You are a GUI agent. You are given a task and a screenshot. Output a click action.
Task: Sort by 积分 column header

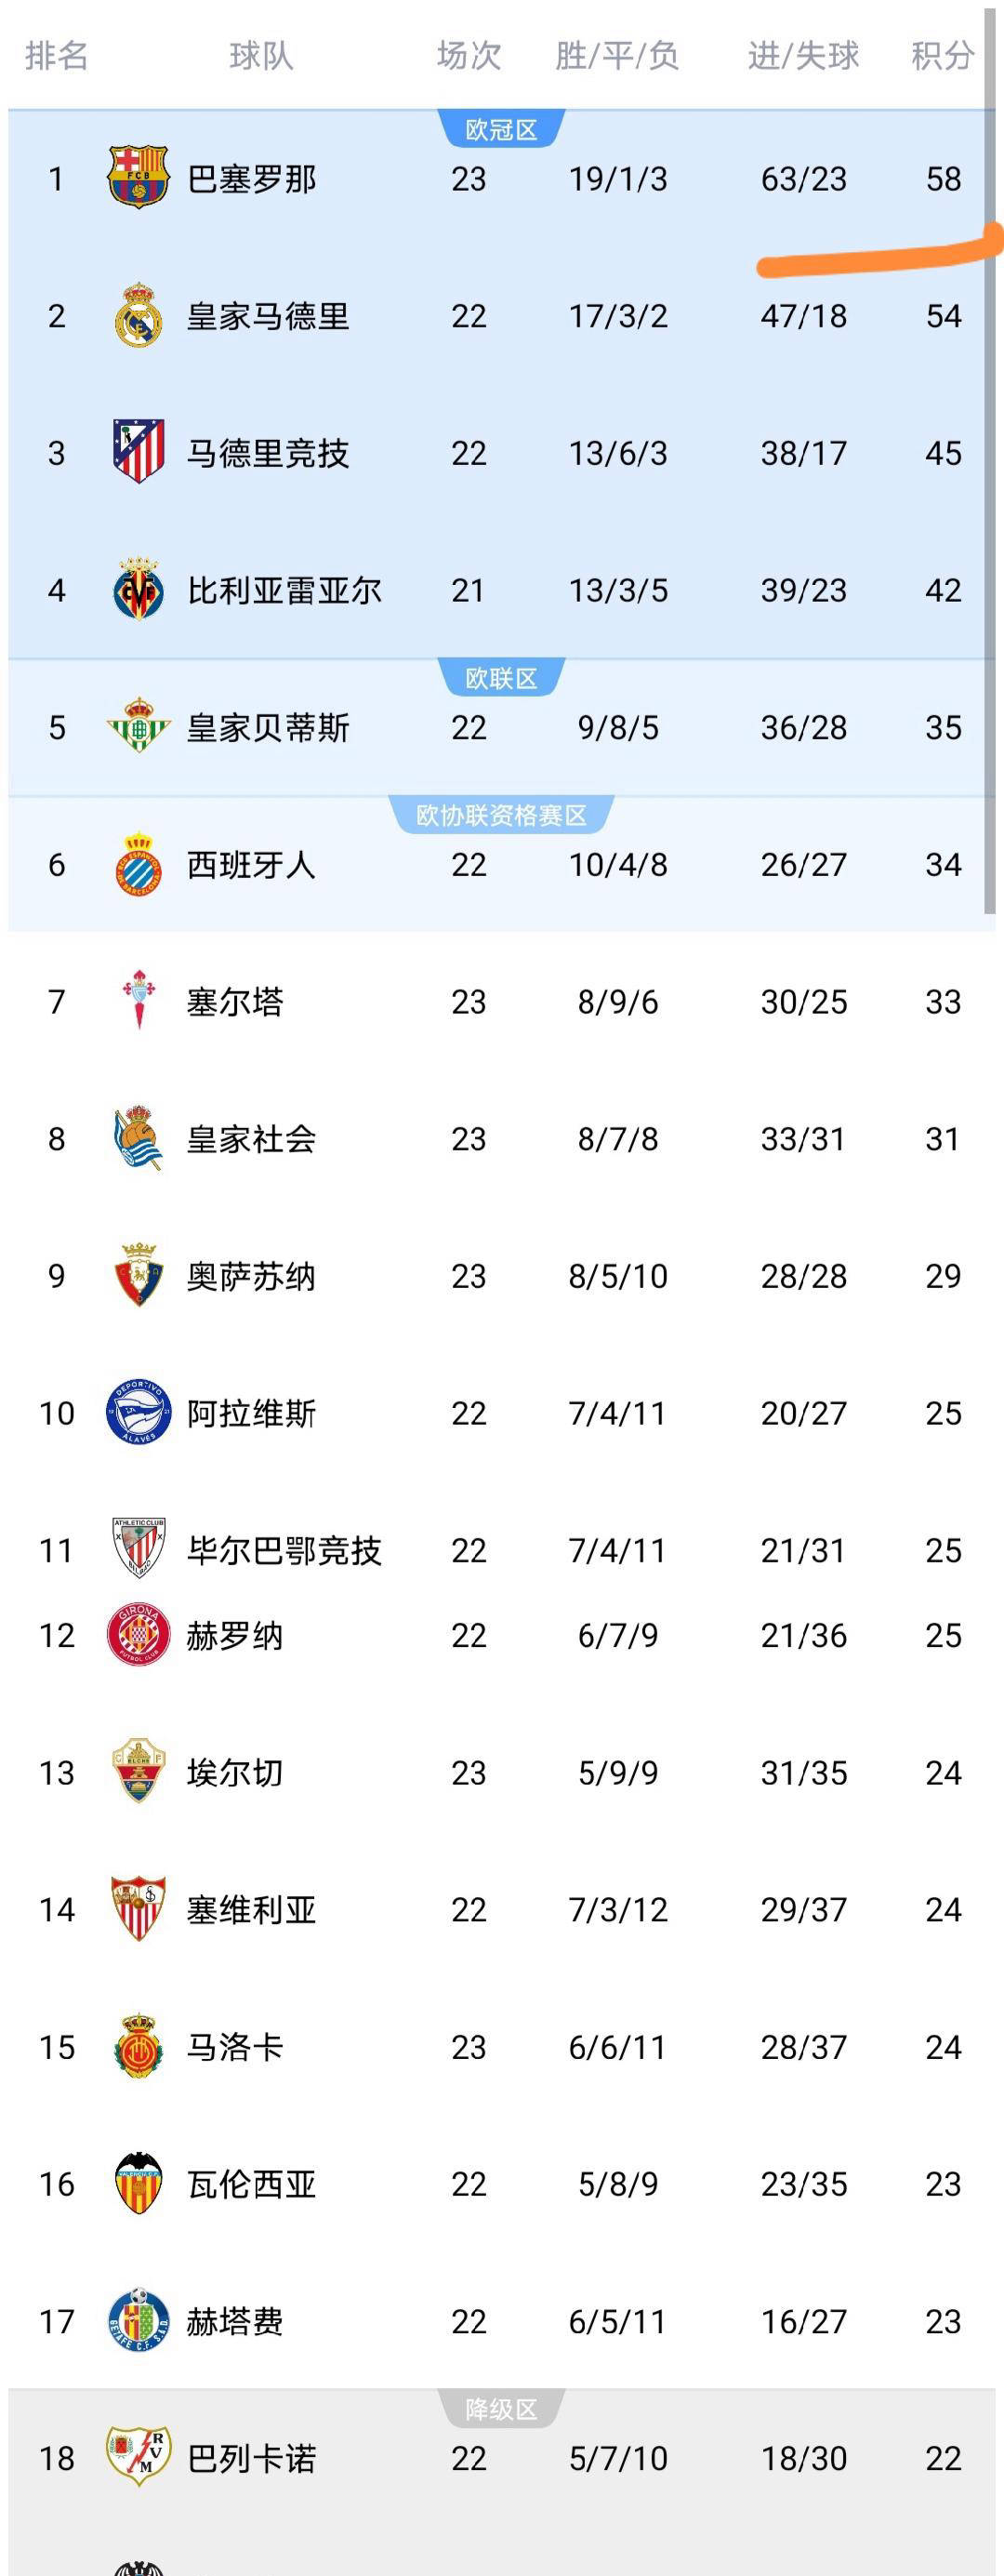tap(942, 56)
